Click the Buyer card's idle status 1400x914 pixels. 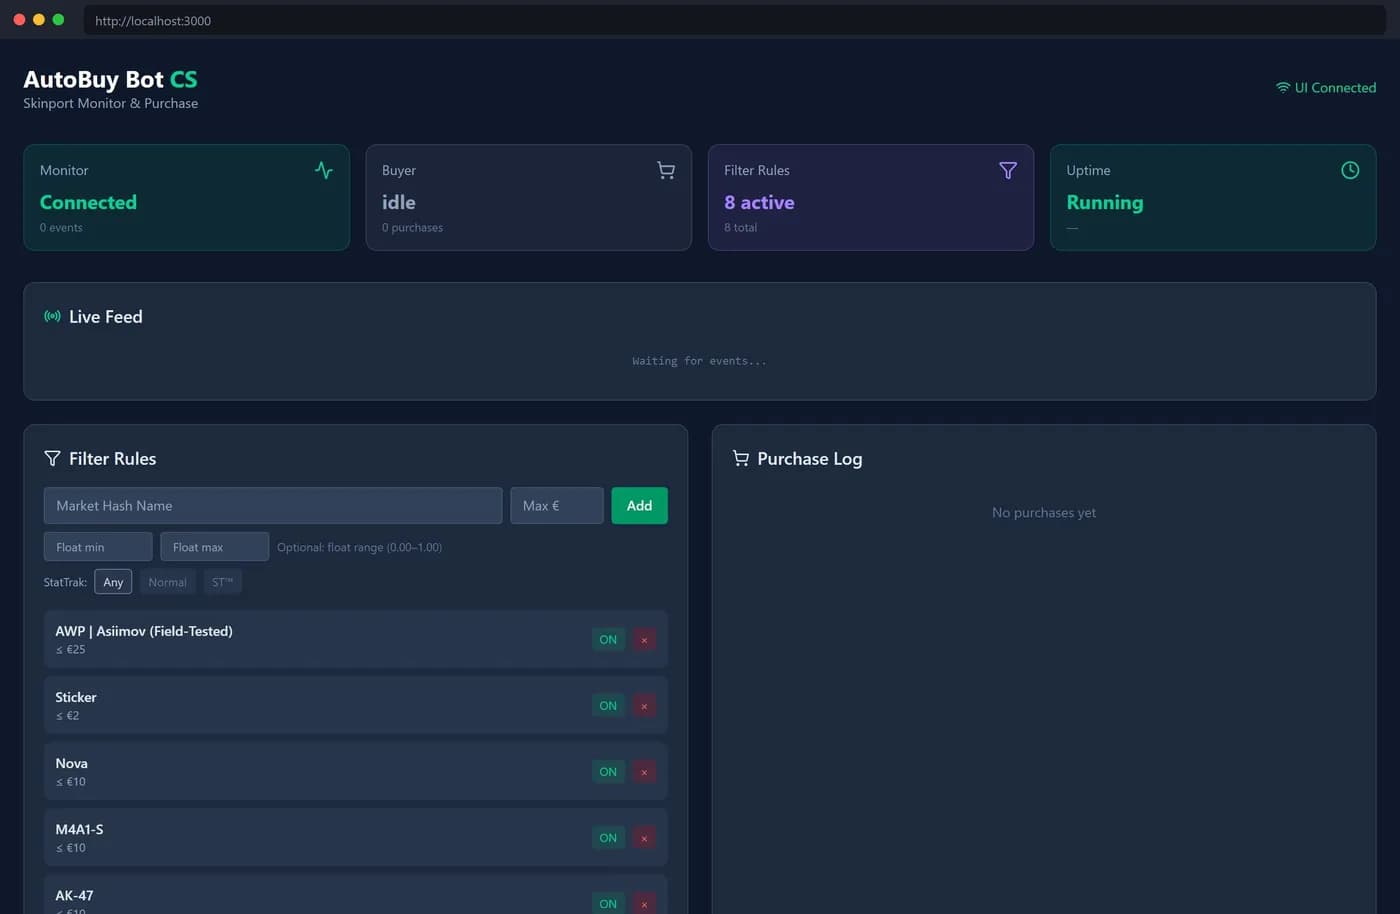[398, 202]
